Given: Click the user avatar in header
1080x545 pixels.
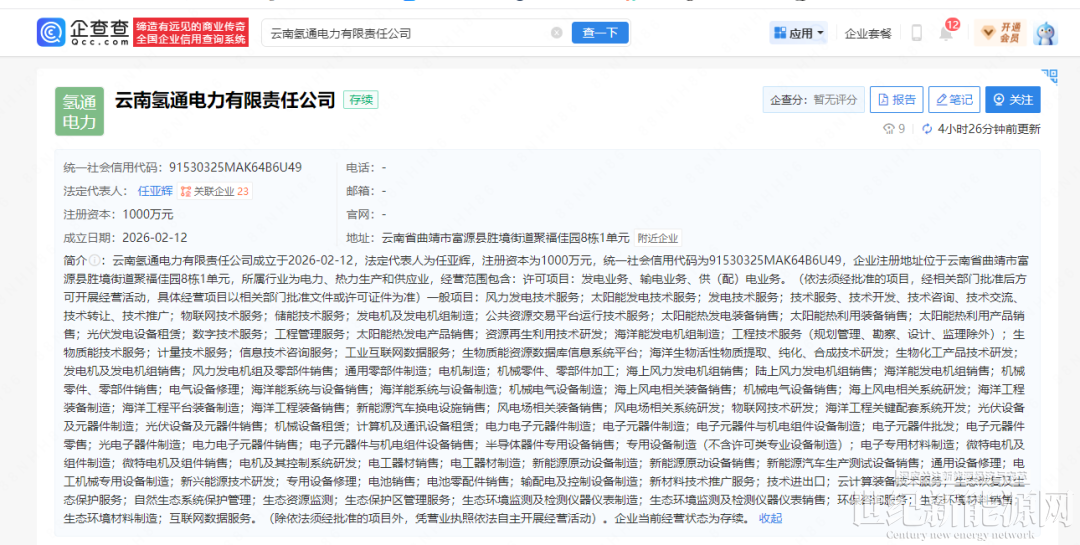Looking at the screenshot, I should tap(1045, 33).
